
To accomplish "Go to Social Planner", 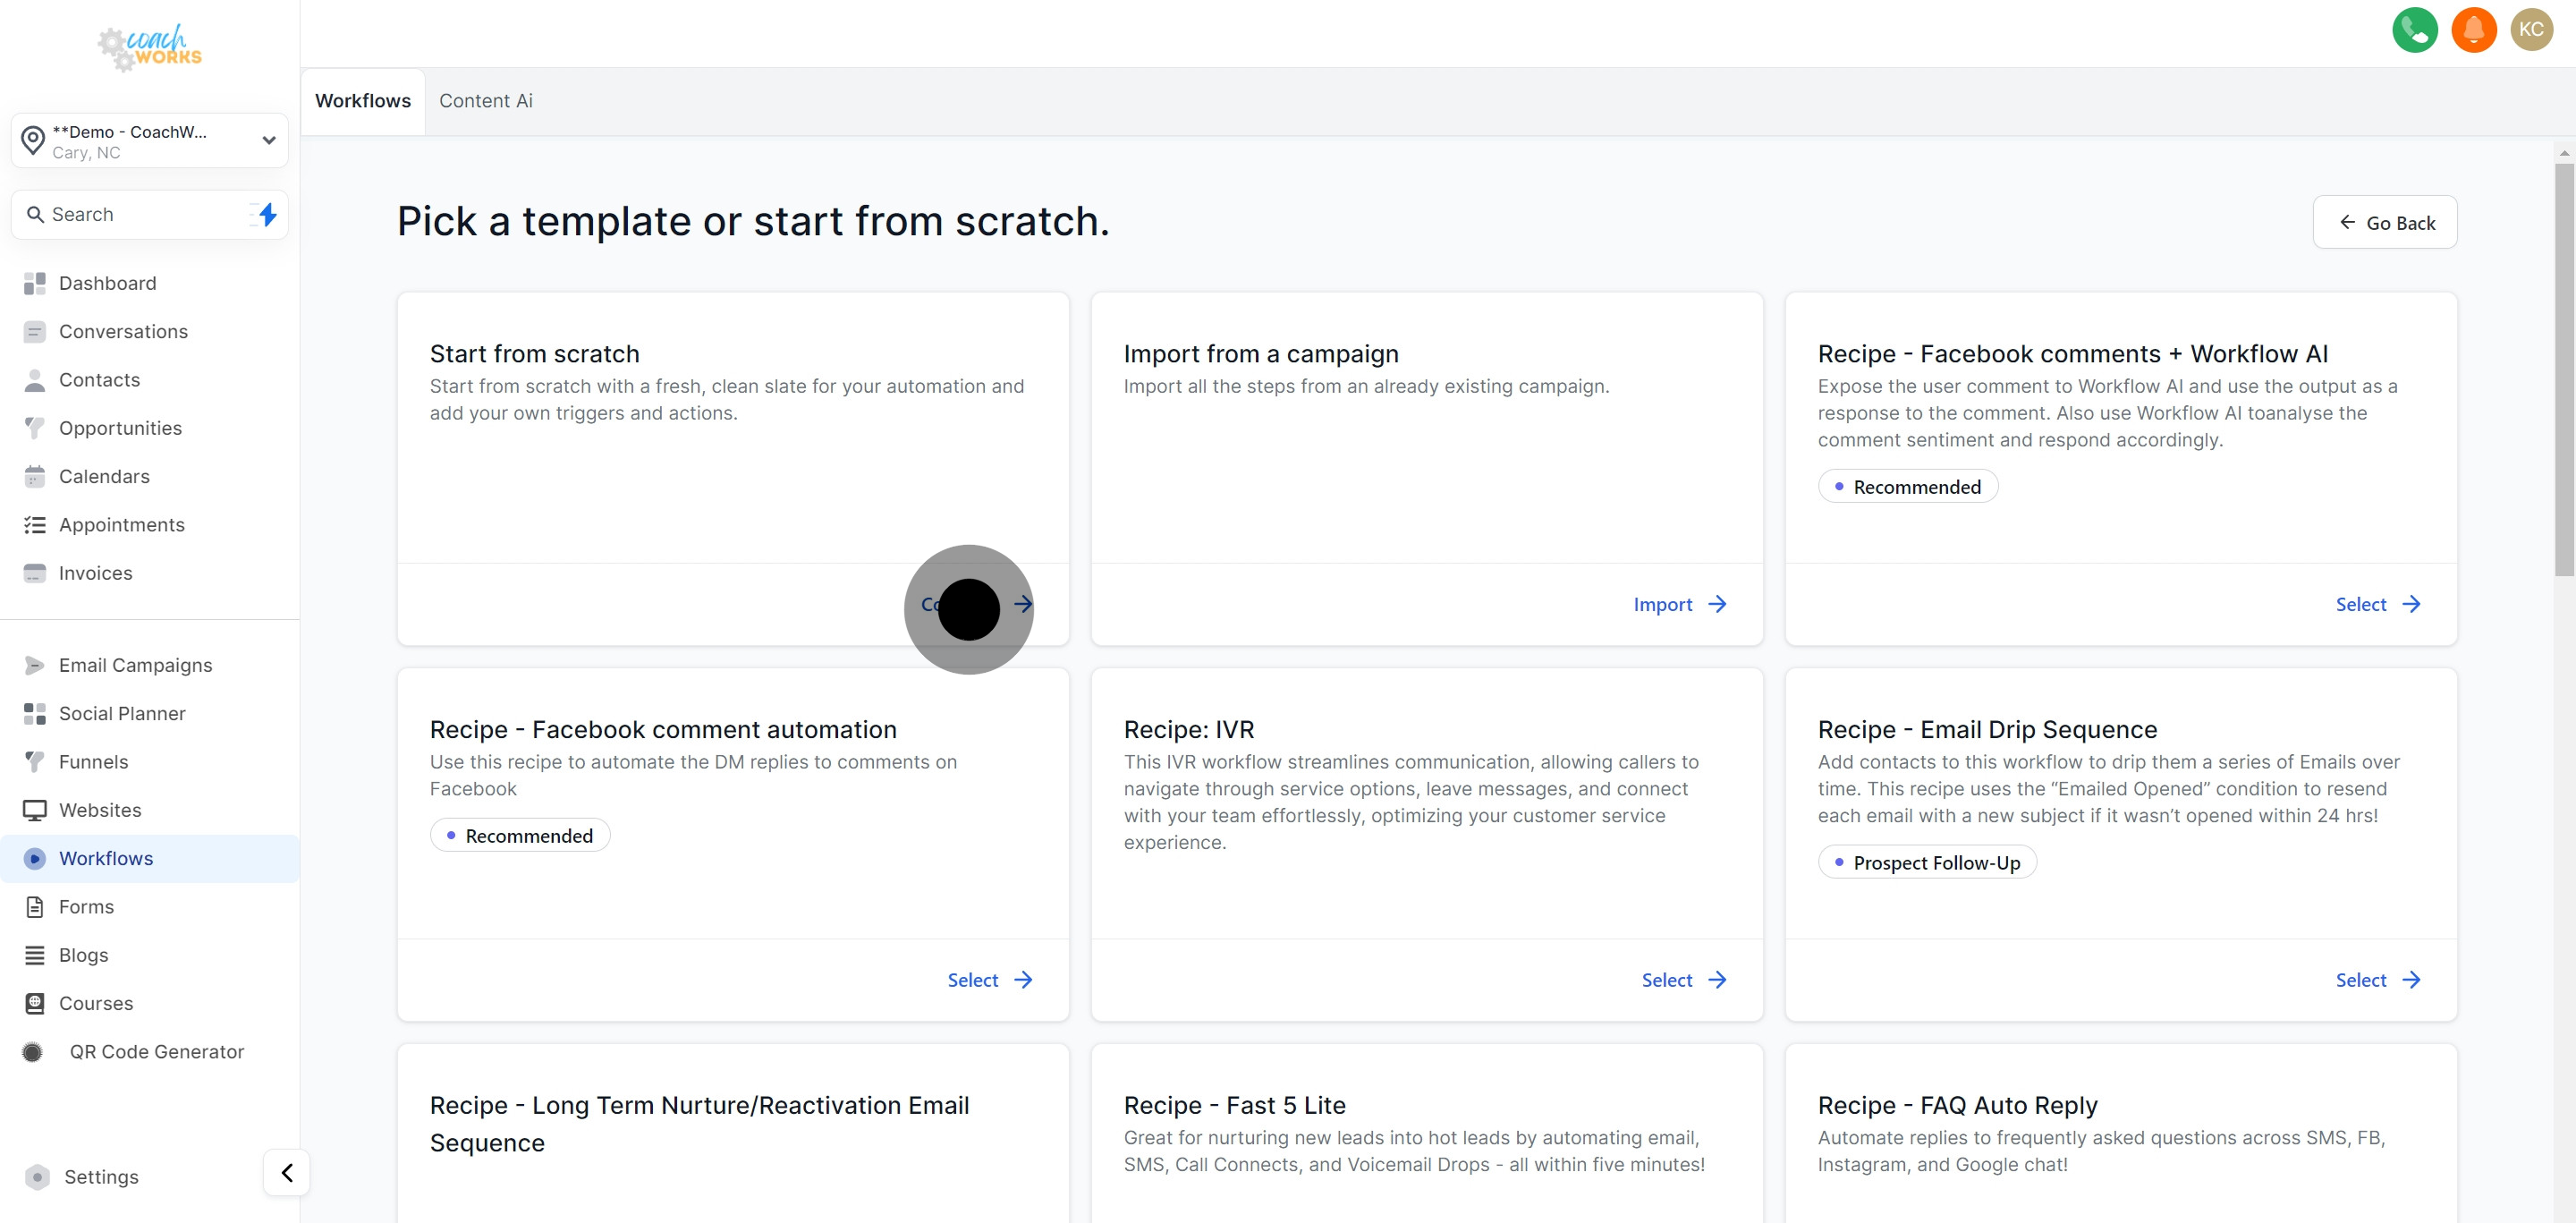I will tap(122, 713).
